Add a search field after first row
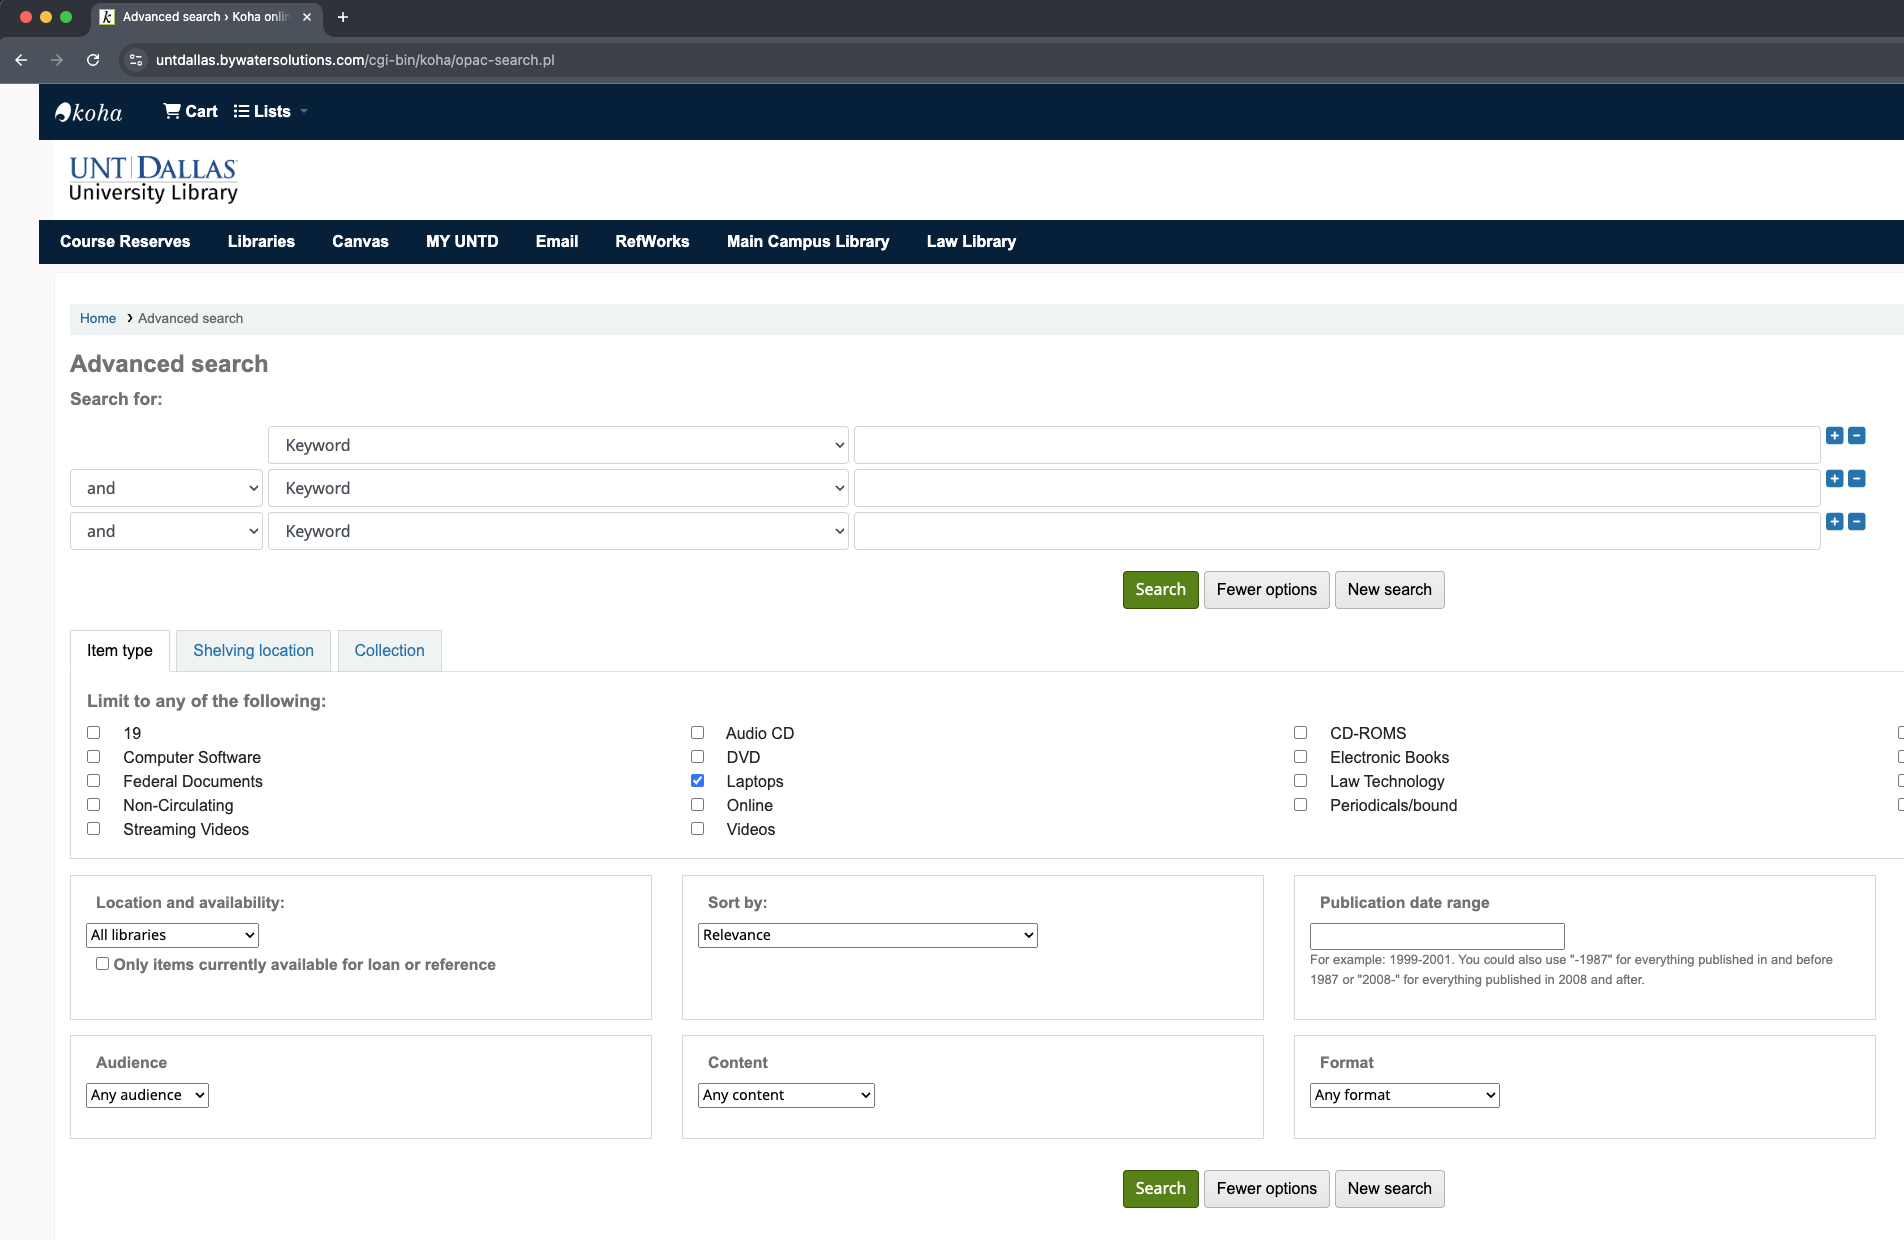This screenshot has height=1240, width=1904. (x=1834, y=436)
